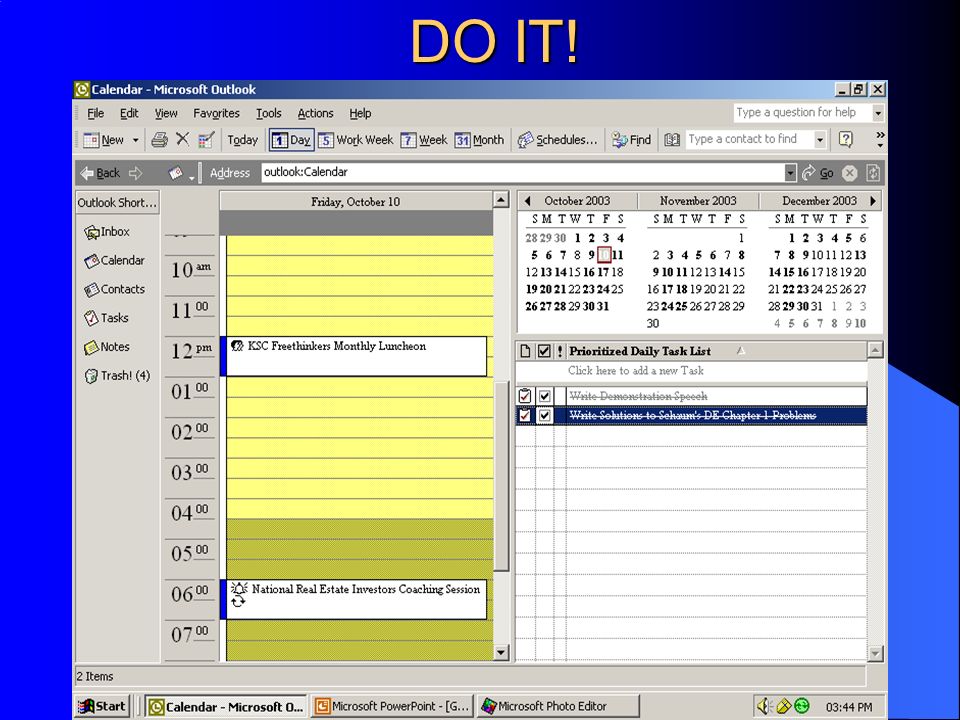
Task: Open Trash! (4) shortcut
Action: 118,376
